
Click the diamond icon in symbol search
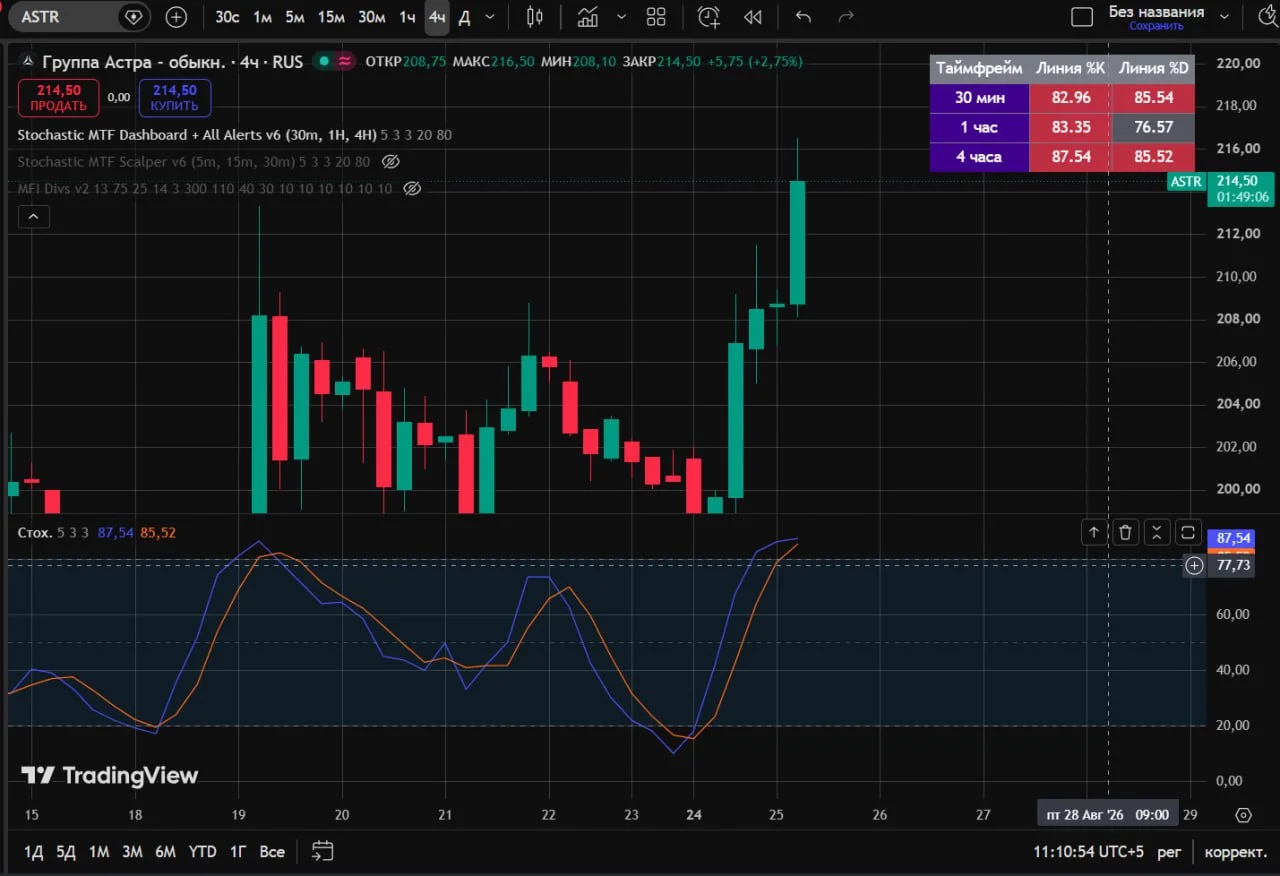[133, 17]
